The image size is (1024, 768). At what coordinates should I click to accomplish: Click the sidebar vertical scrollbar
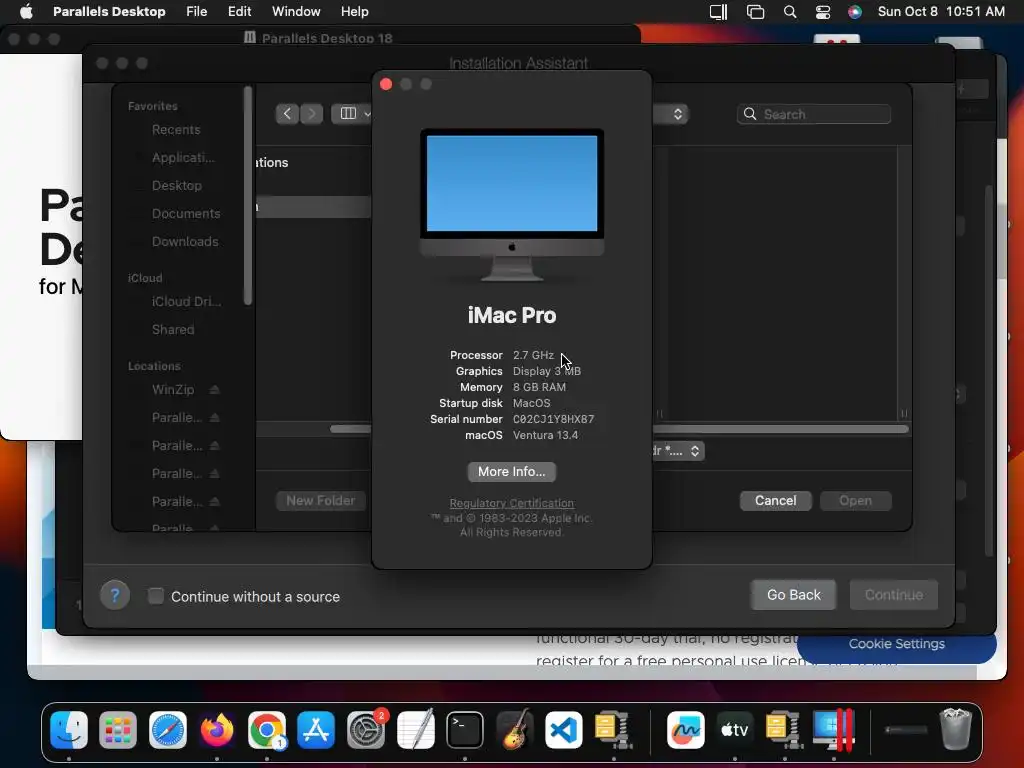[248, 196]
